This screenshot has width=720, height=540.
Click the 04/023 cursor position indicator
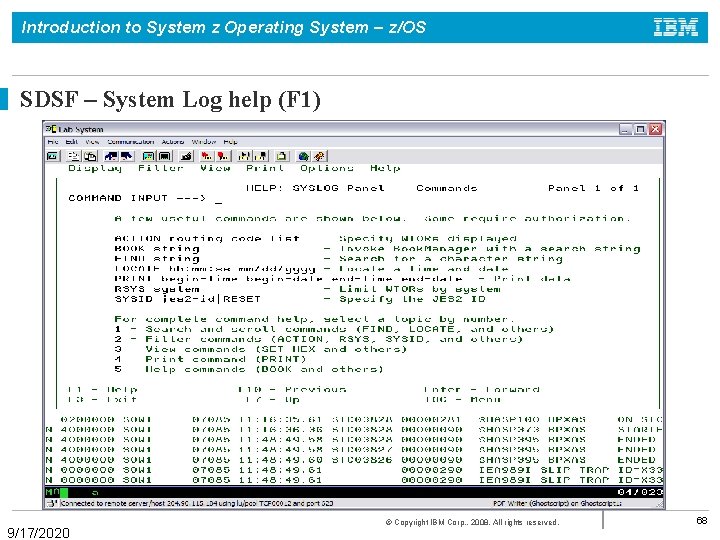(640, 492)
